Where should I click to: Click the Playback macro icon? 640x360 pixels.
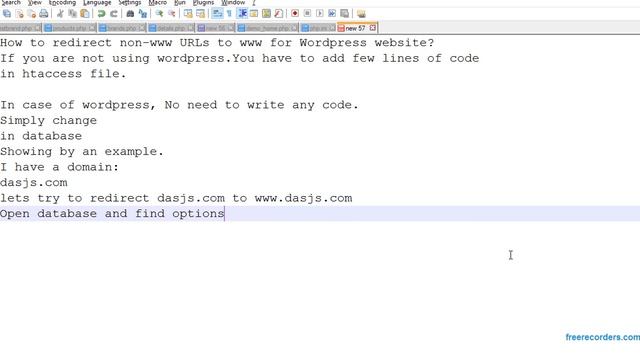point(320,14)
